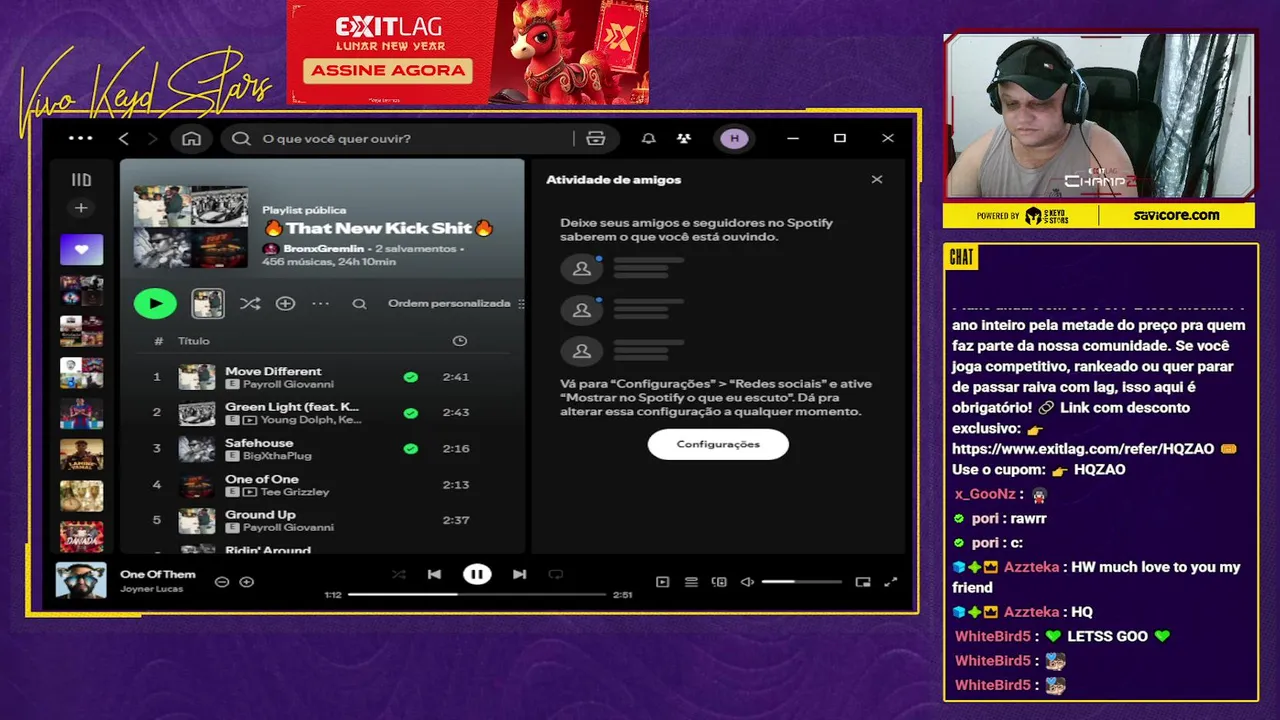The width and height of the screenshot is (1280, 720).
Task: Enter full screen player icon
Action: coord(891,582)
